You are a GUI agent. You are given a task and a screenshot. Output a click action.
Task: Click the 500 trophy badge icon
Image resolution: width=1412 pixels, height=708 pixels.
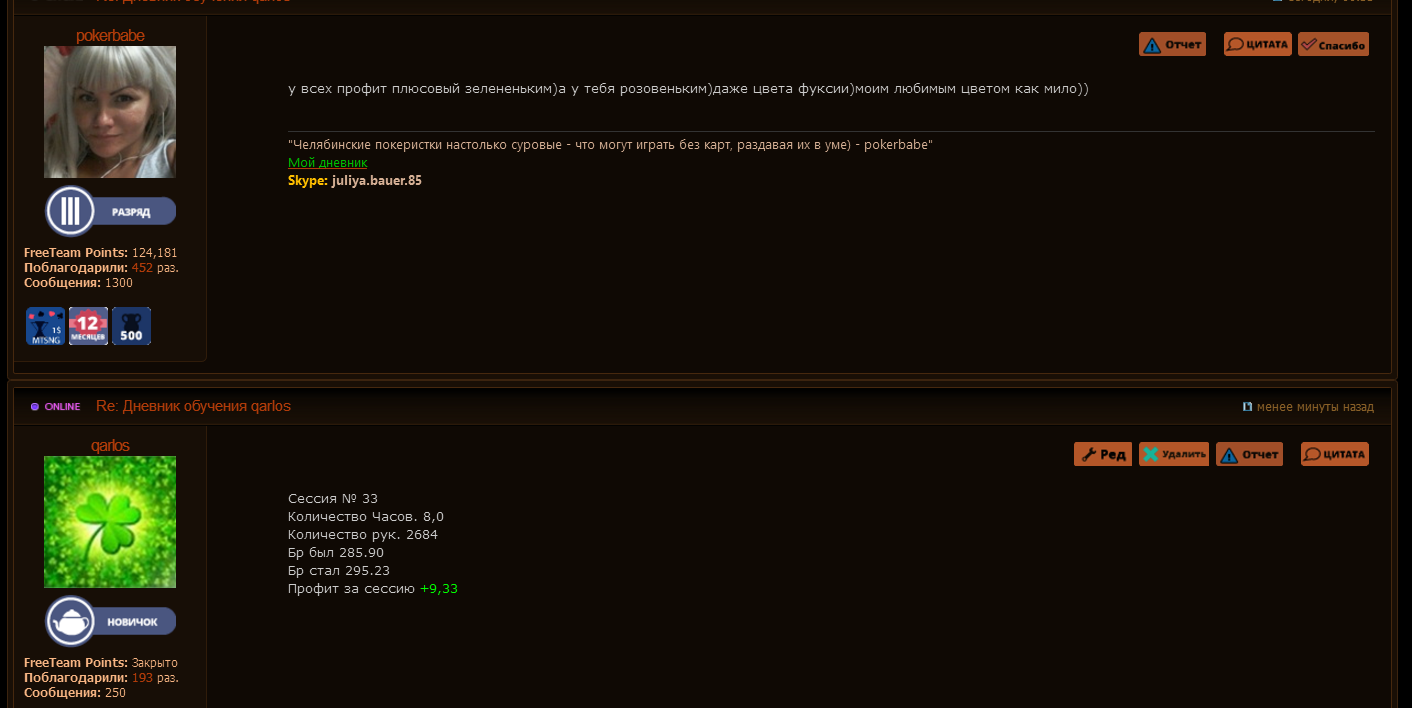tap(131, 326)
